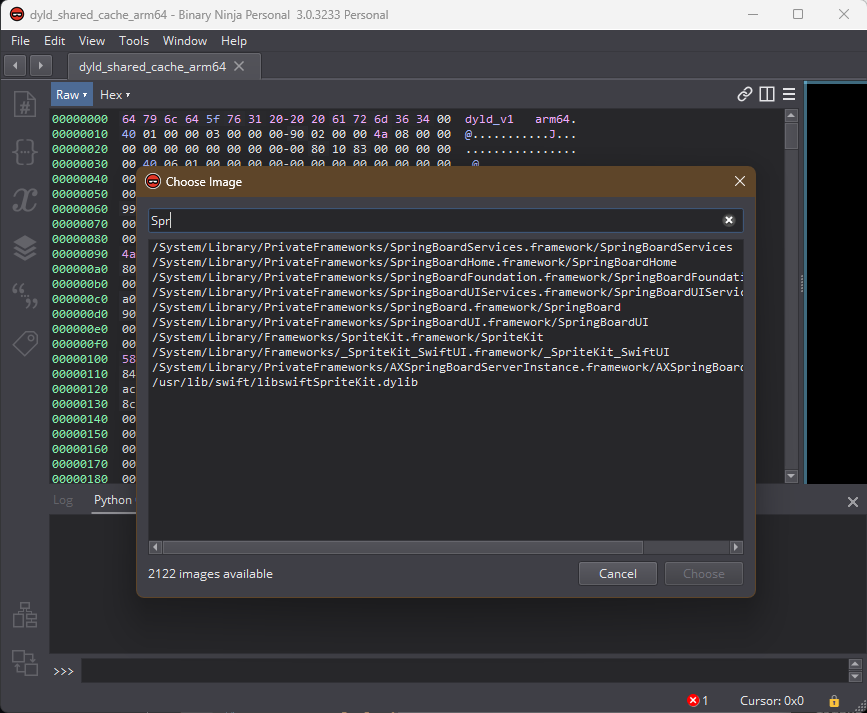This screenshot has width=867, height=713.
Task: Select SpringBoardHome framework entry
Action: pyautogui.click(x=445, y=262)
